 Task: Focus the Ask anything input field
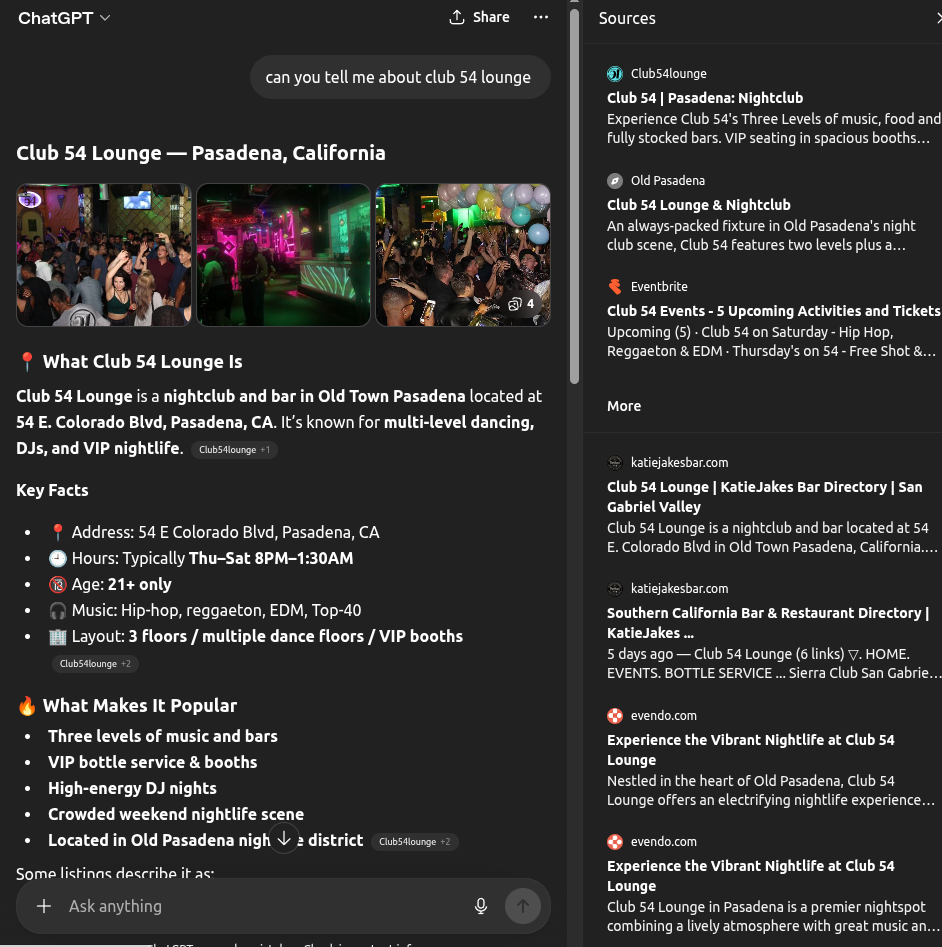[266, 906]
